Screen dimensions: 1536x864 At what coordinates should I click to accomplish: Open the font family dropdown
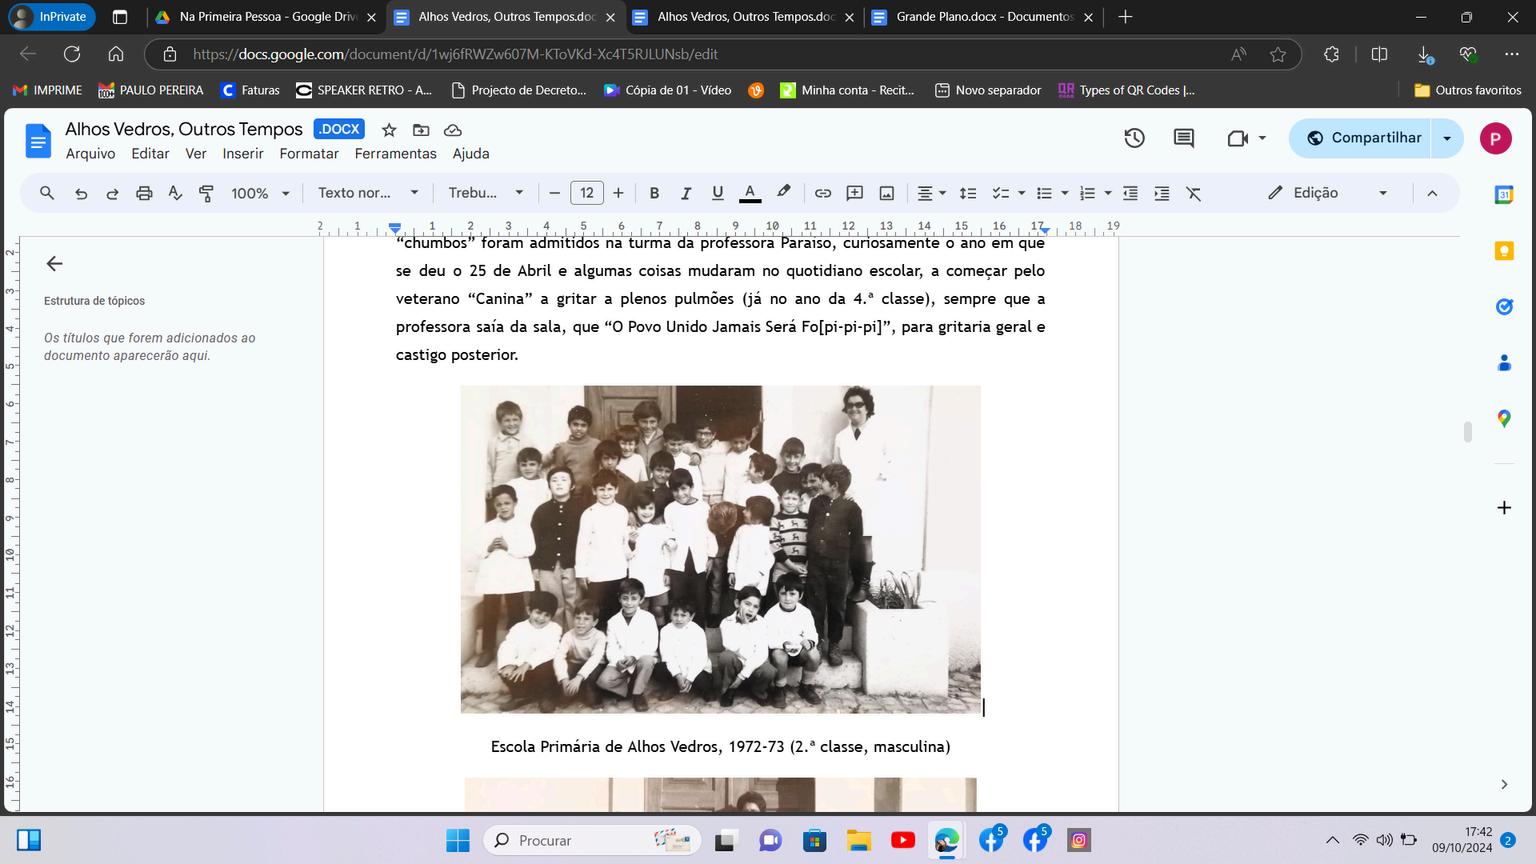tap(486, 193)
